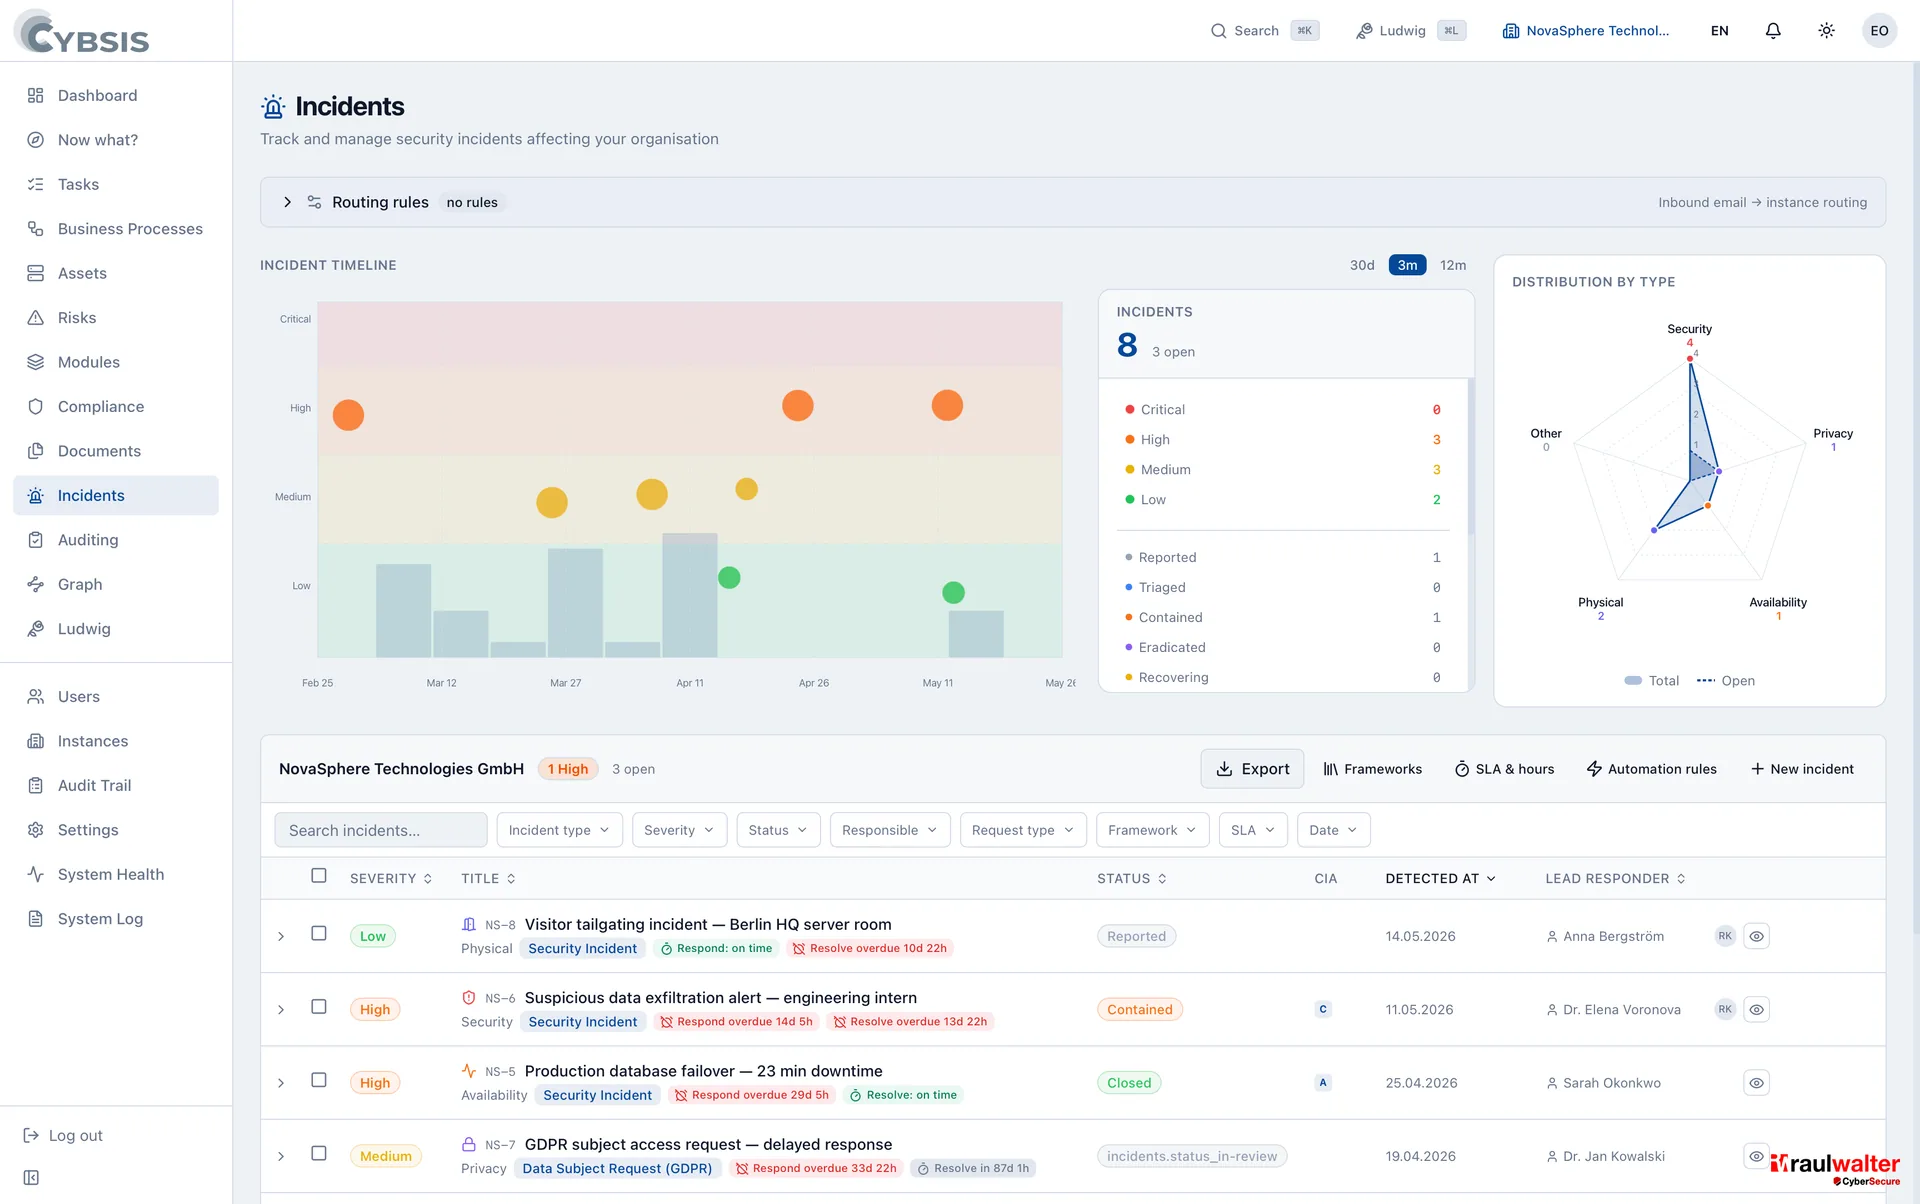Click the Audit Trail clipboard icon
Viewport: 1920px width, 1204px height.
tap(36, 786)
